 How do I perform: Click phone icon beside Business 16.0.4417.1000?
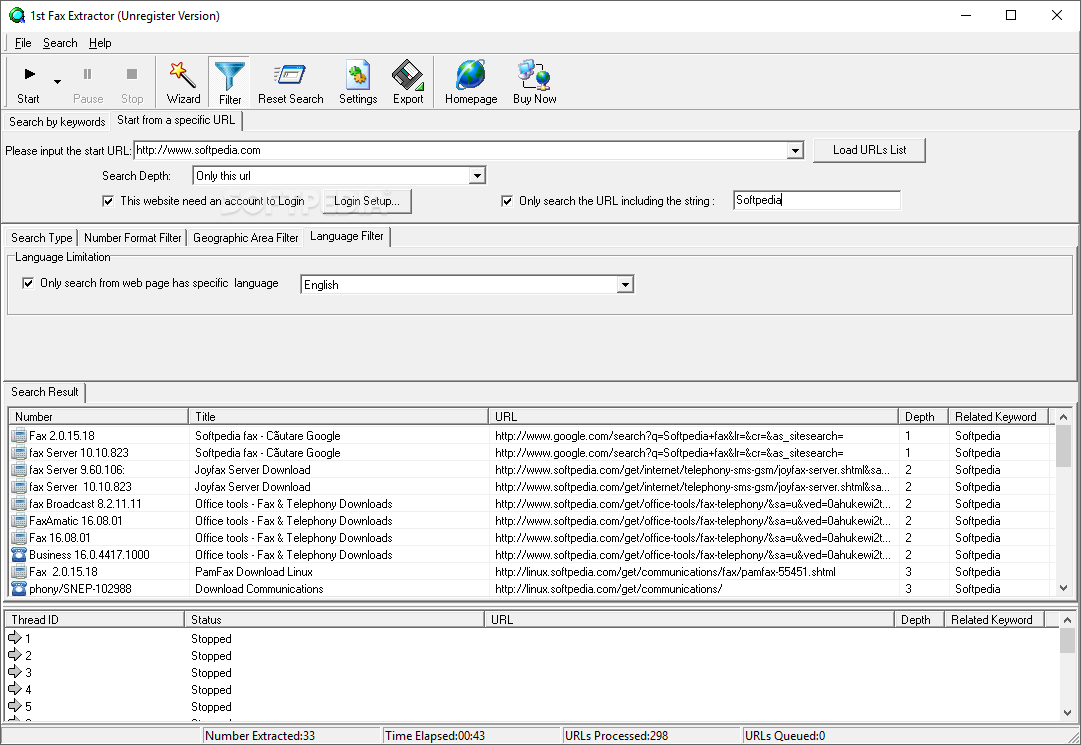coord(19,555)
